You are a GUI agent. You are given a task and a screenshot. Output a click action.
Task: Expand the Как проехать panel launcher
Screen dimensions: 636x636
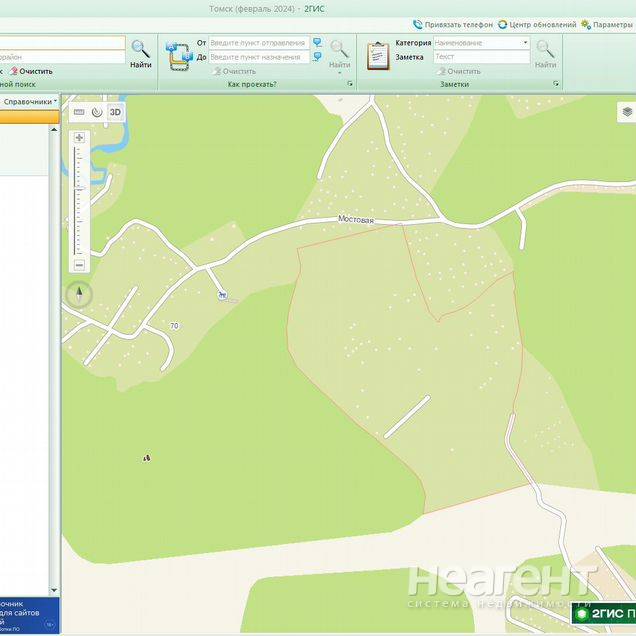point(350,85)
